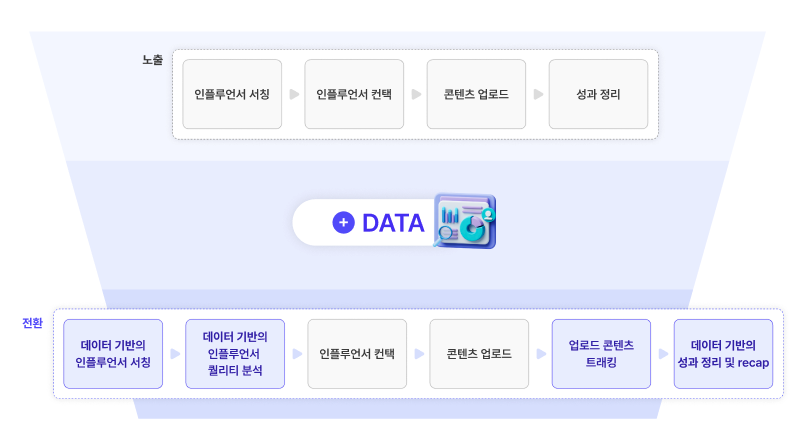
Task: Click the arrow after 인플루언서 퀄리티 분석 box
Action: pos(297,354)
